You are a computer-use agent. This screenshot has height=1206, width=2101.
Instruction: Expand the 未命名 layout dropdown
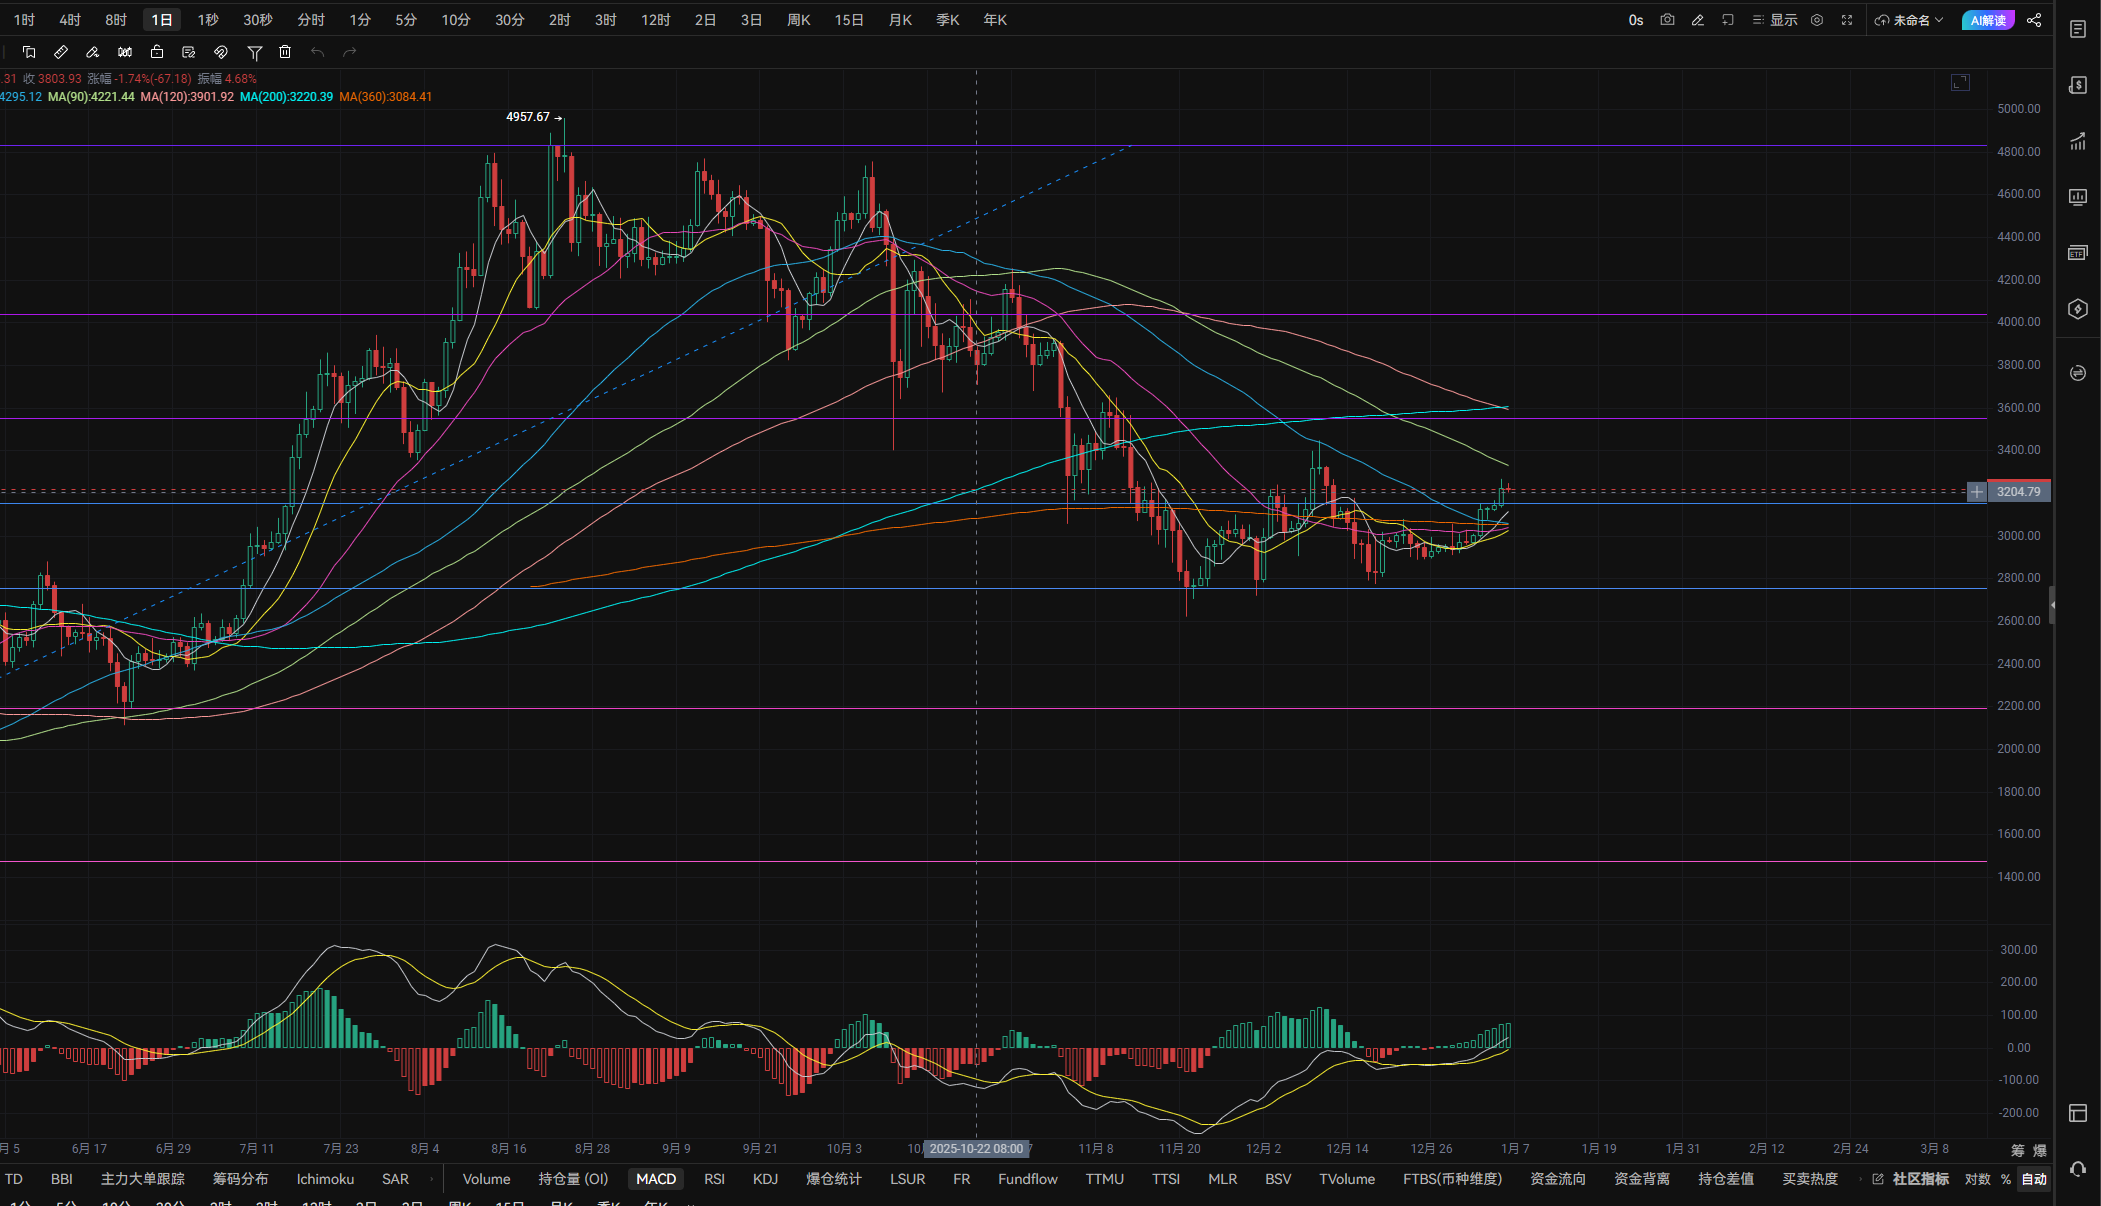coord(1909,20)
